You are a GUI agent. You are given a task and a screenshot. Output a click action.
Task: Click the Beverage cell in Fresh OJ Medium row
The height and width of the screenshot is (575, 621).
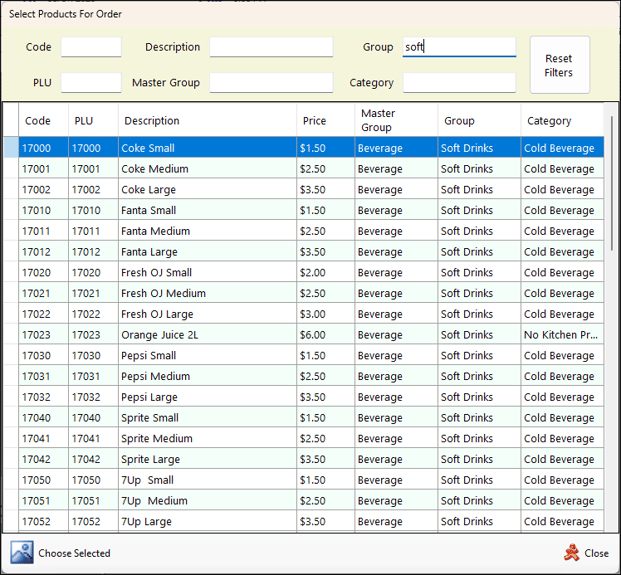[396, 293]
